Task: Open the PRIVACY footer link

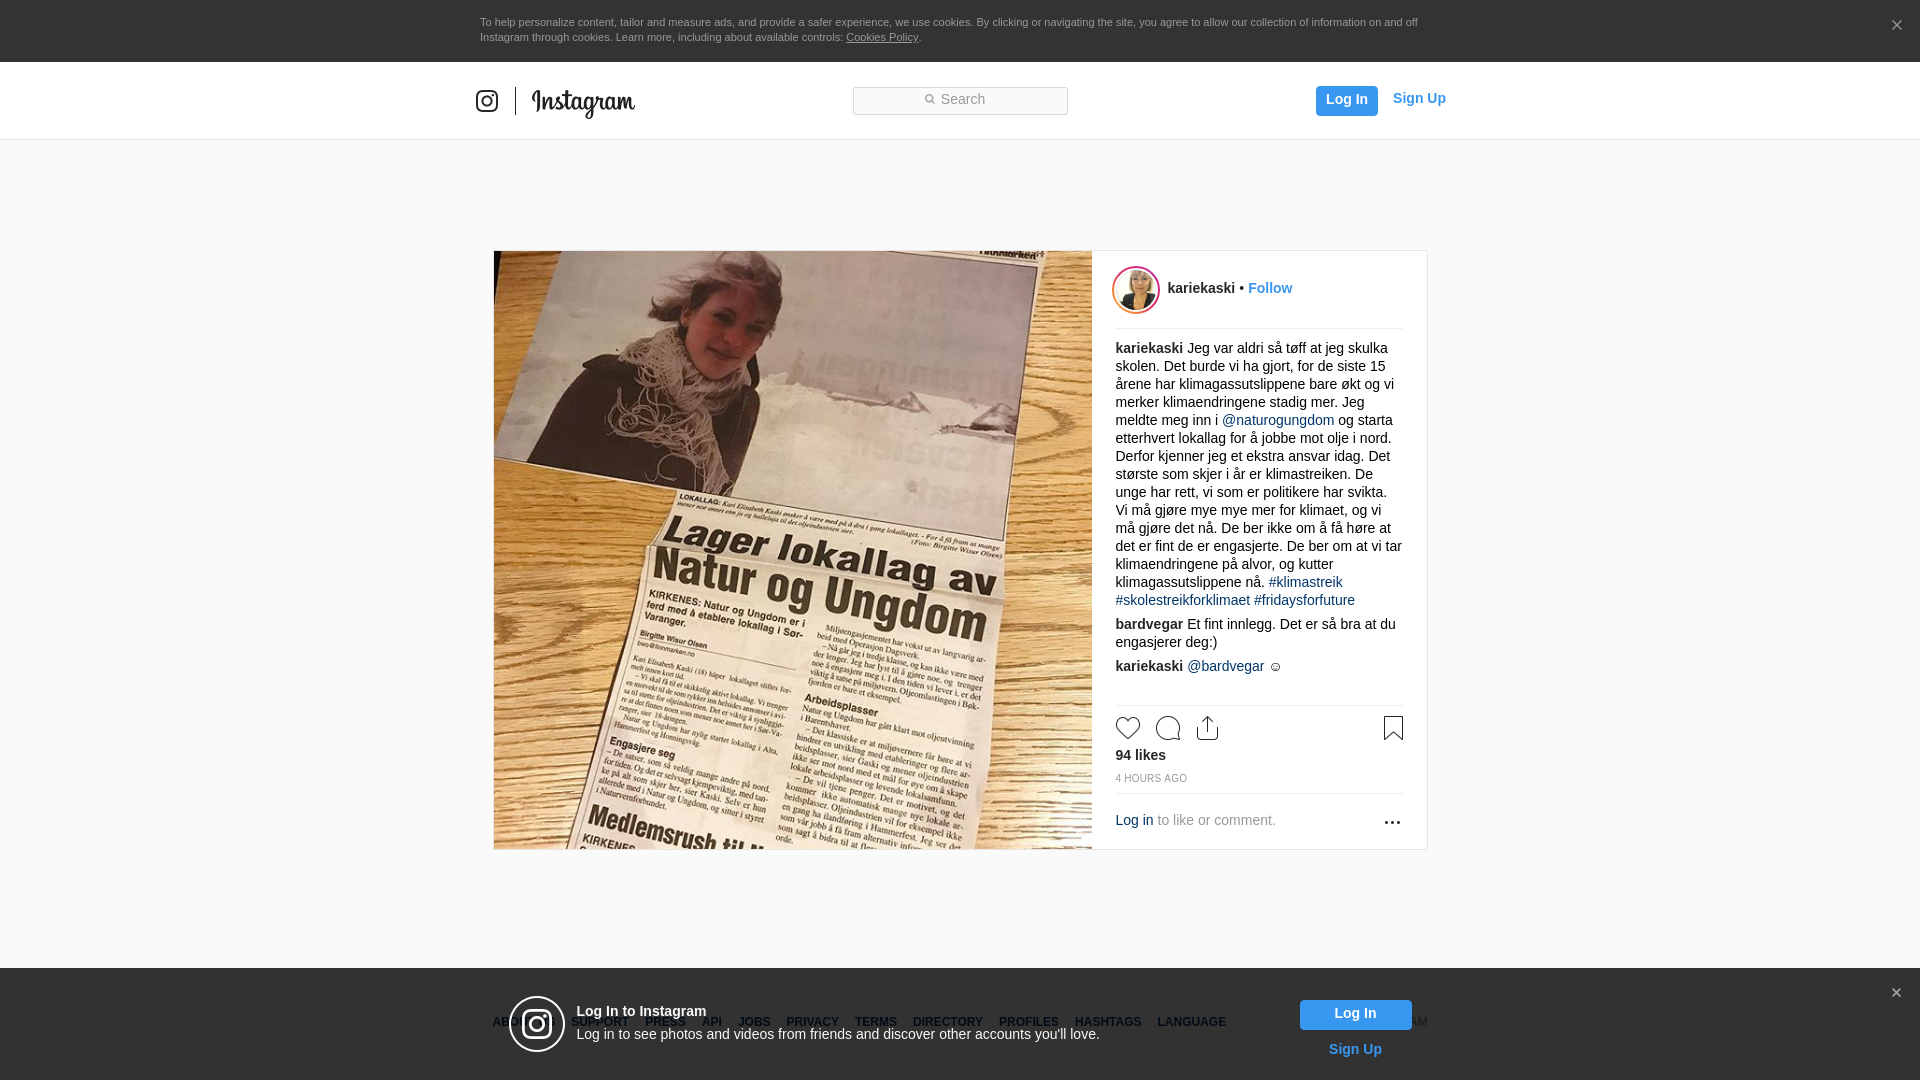Action: point(812,1022)
